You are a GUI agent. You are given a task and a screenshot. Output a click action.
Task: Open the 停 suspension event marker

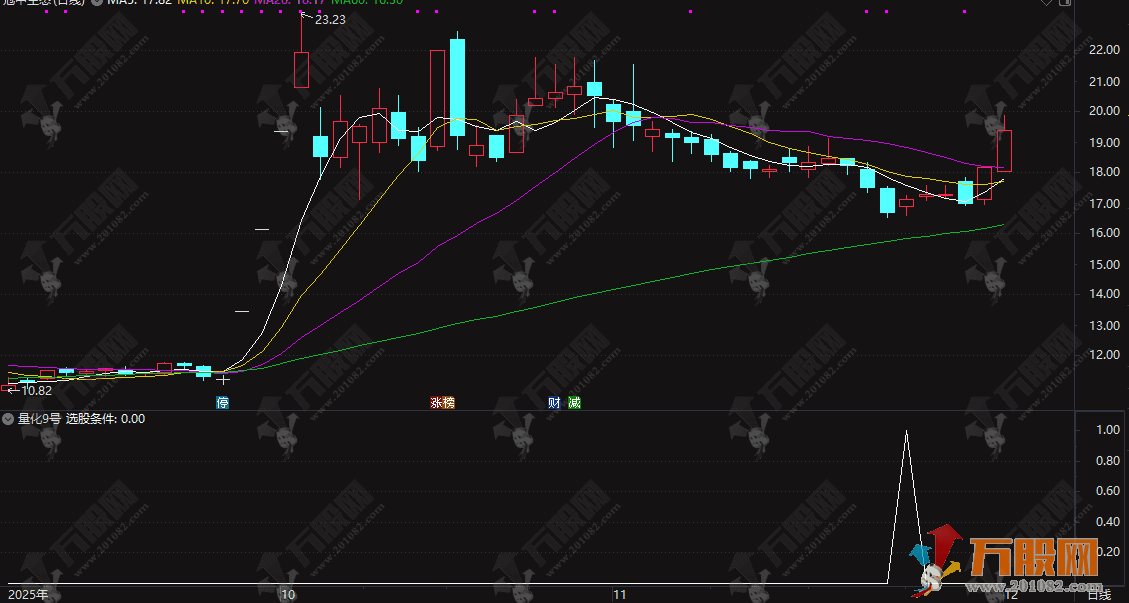pyautogui.click(x=223, y=403)
